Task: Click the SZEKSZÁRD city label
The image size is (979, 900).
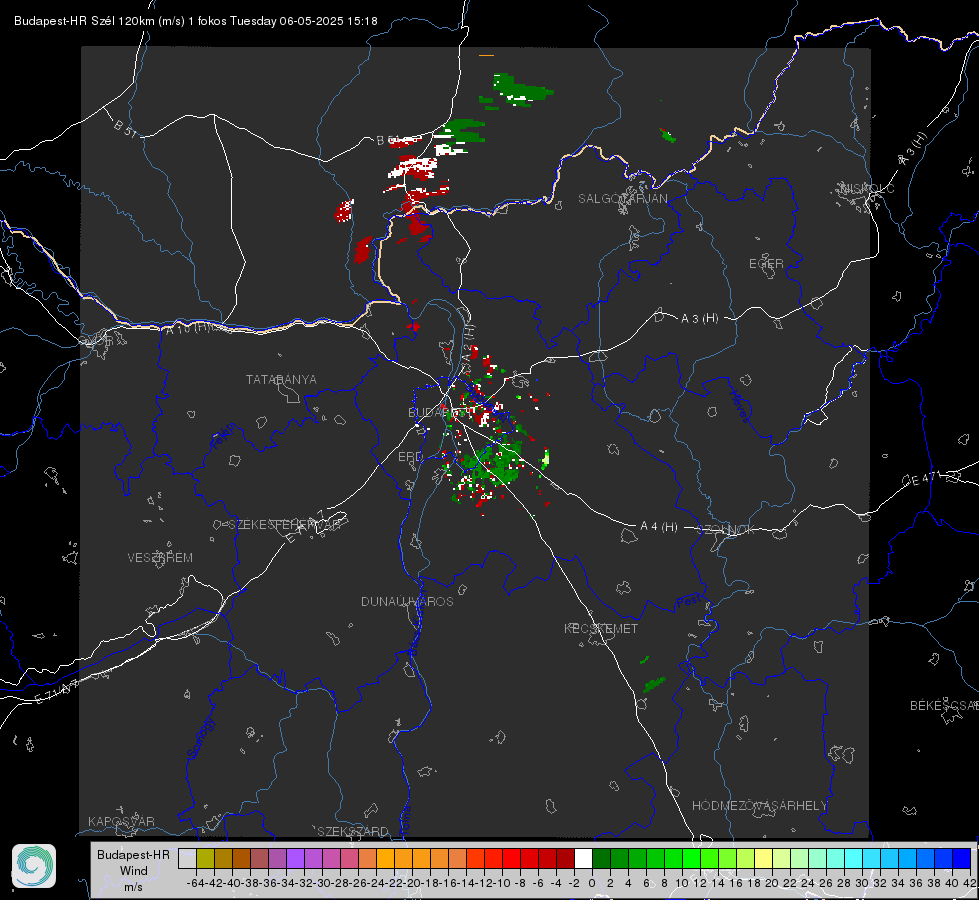Action: pyautogui.click(x=353, y=831)
